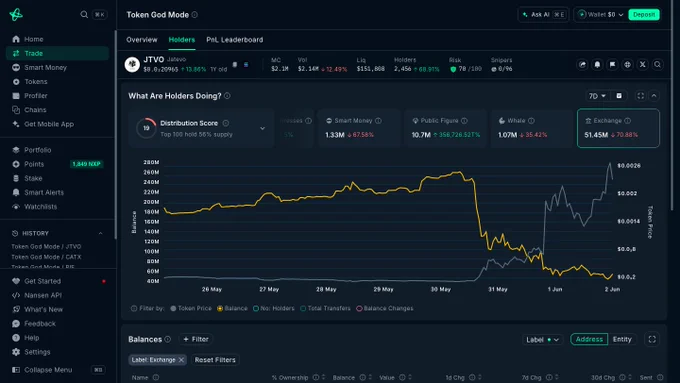Click Reset Filters button

click(x=215, y=360)
